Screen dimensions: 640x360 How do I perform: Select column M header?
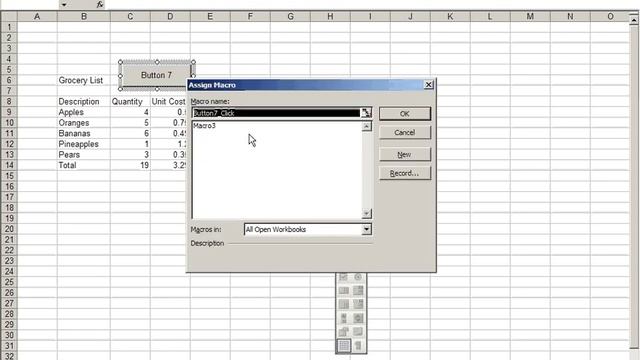tap(530, 16)
